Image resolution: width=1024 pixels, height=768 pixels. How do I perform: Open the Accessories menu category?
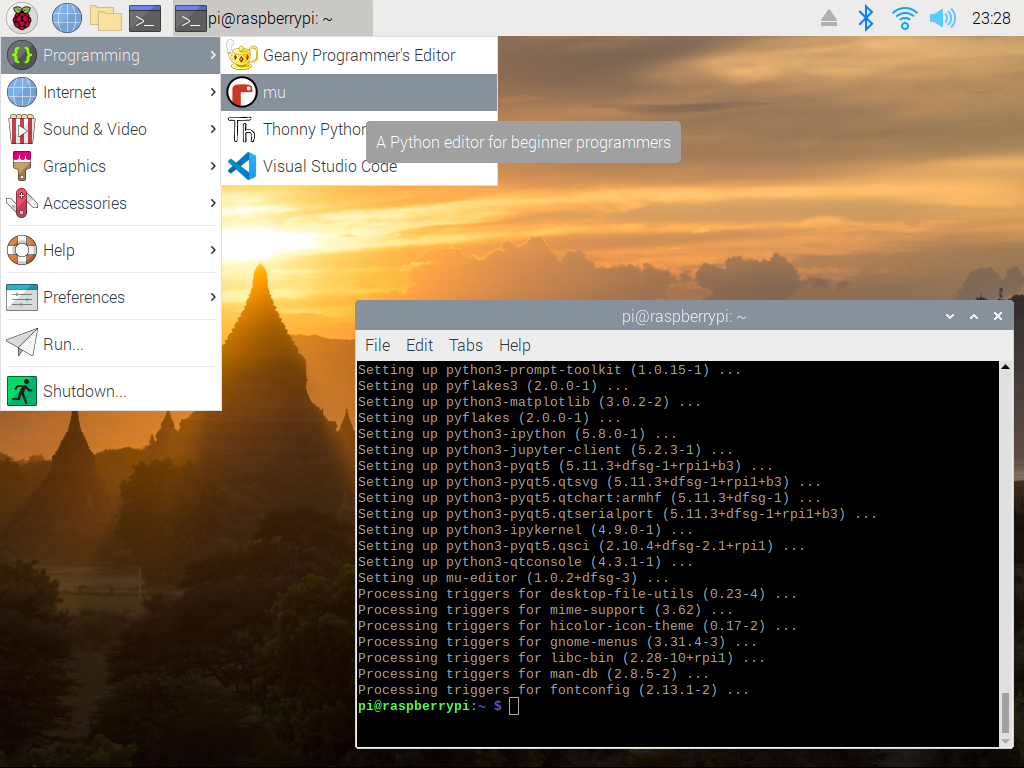[x=111, y=203]
